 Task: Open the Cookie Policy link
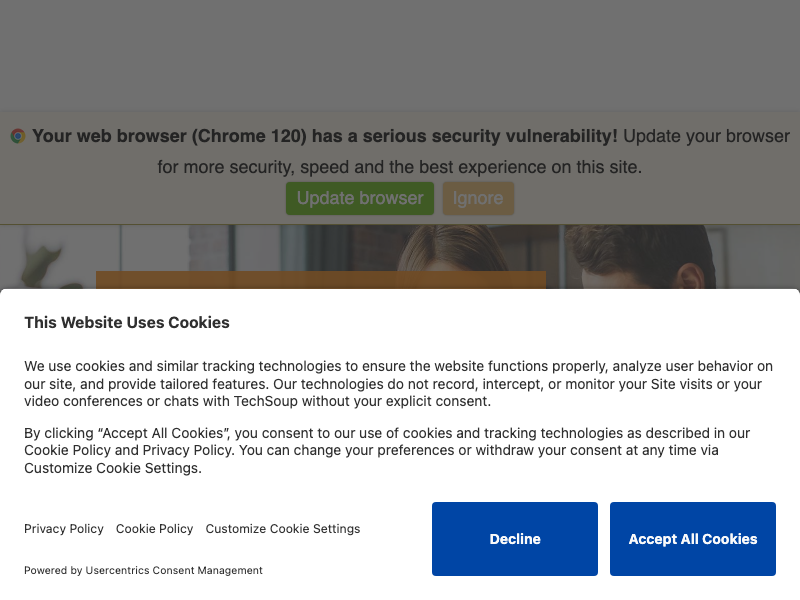coord(154,529)
